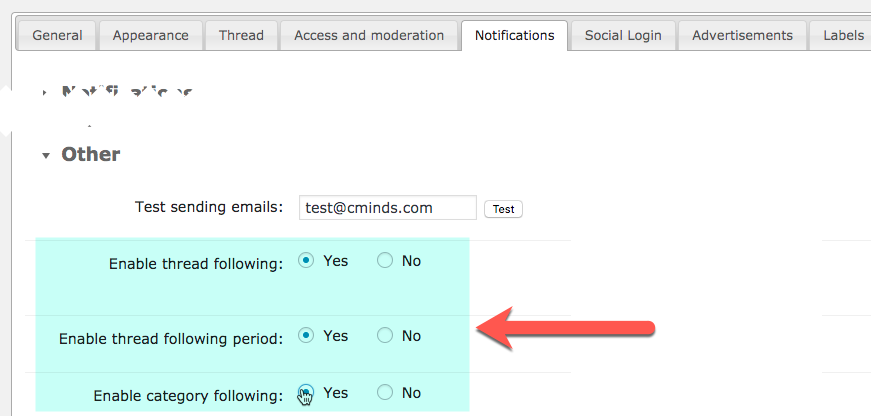Select Yes for thread following period
This screenshot has width=871, height=416.
pyautogui.click(x=306, y=335)
